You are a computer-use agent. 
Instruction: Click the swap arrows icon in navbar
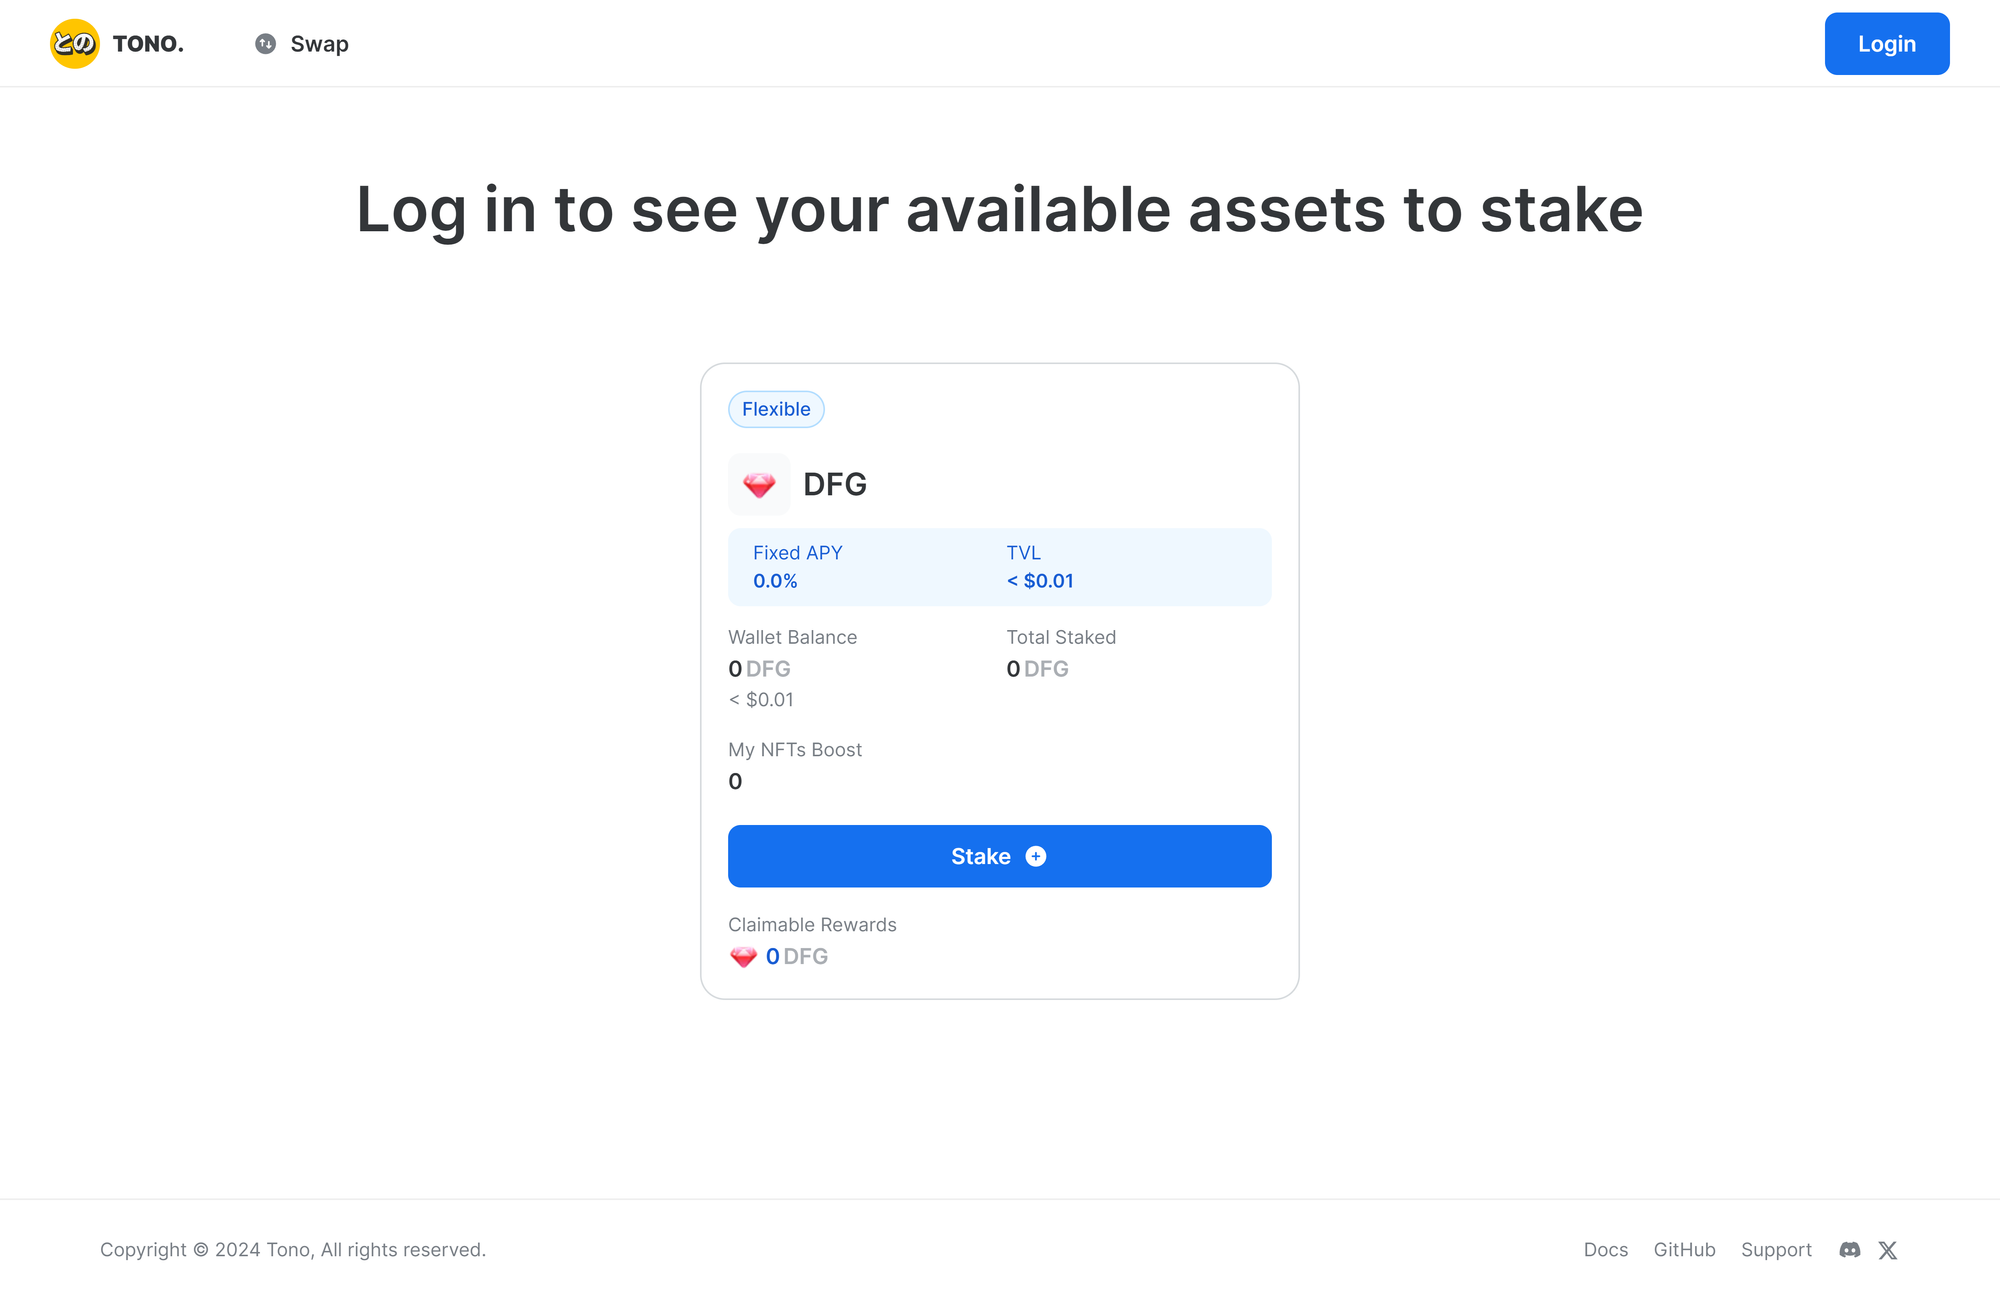[x=265, y=44]
